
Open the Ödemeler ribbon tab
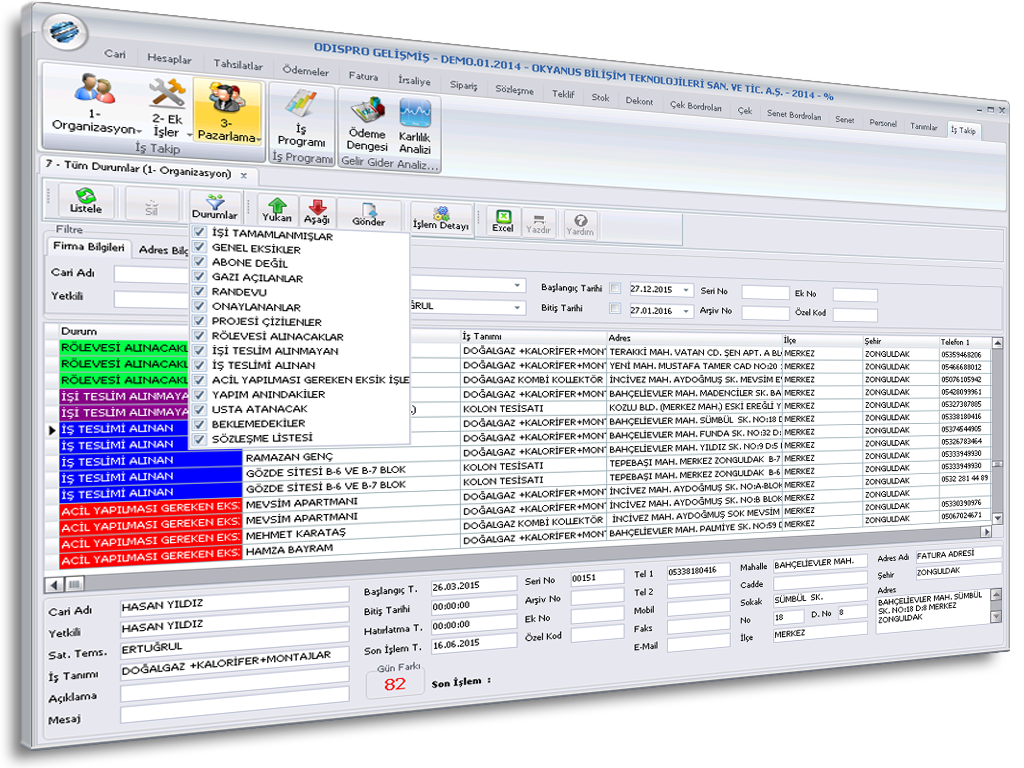[306, 70]
